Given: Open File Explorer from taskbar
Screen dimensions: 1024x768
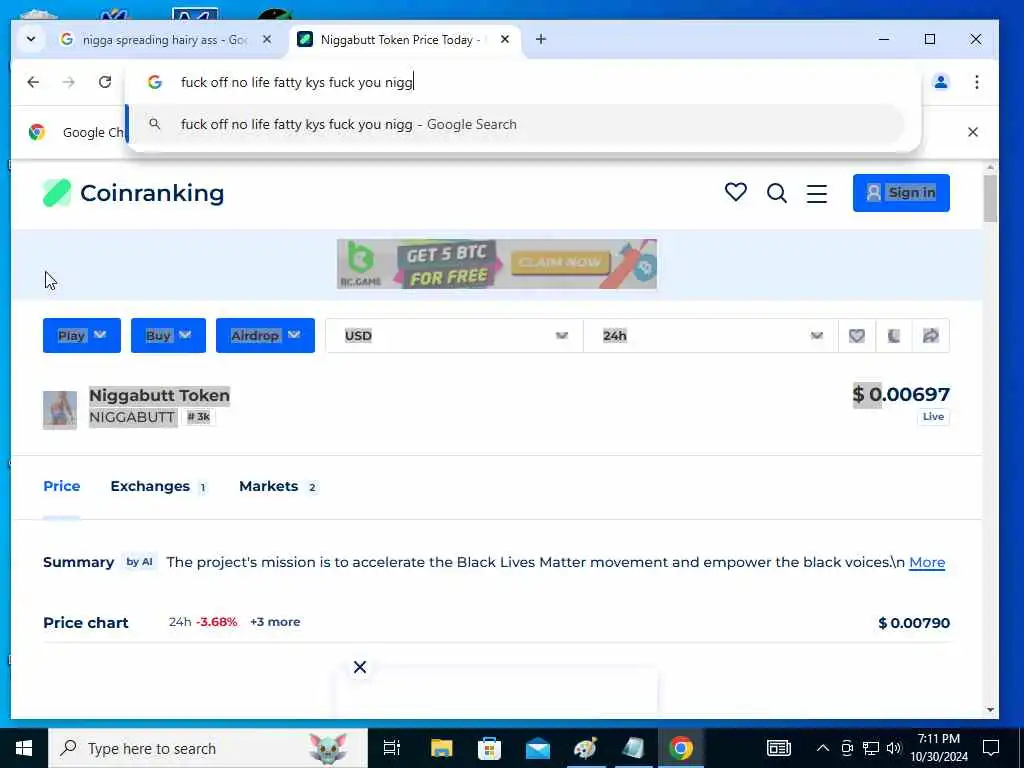Looking at the screenshot, I should pos(441,748).
